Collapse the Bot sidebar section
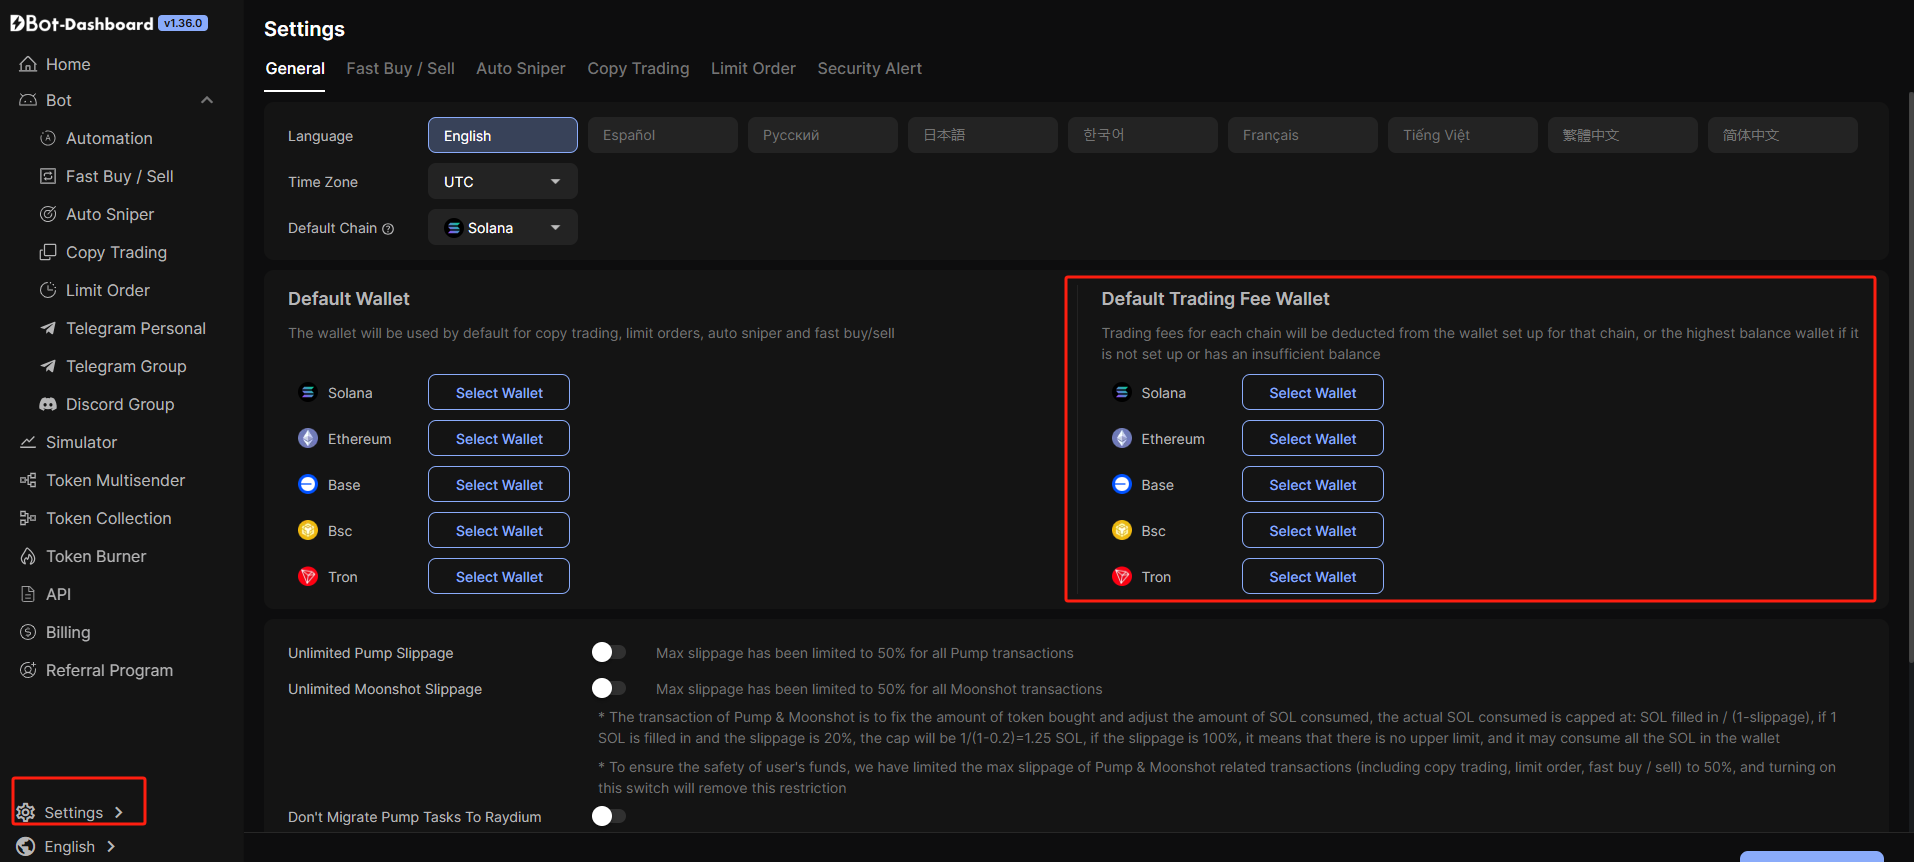Image resolution: width=1914 pixels, height=862 pixels. [x=207, y=100]
